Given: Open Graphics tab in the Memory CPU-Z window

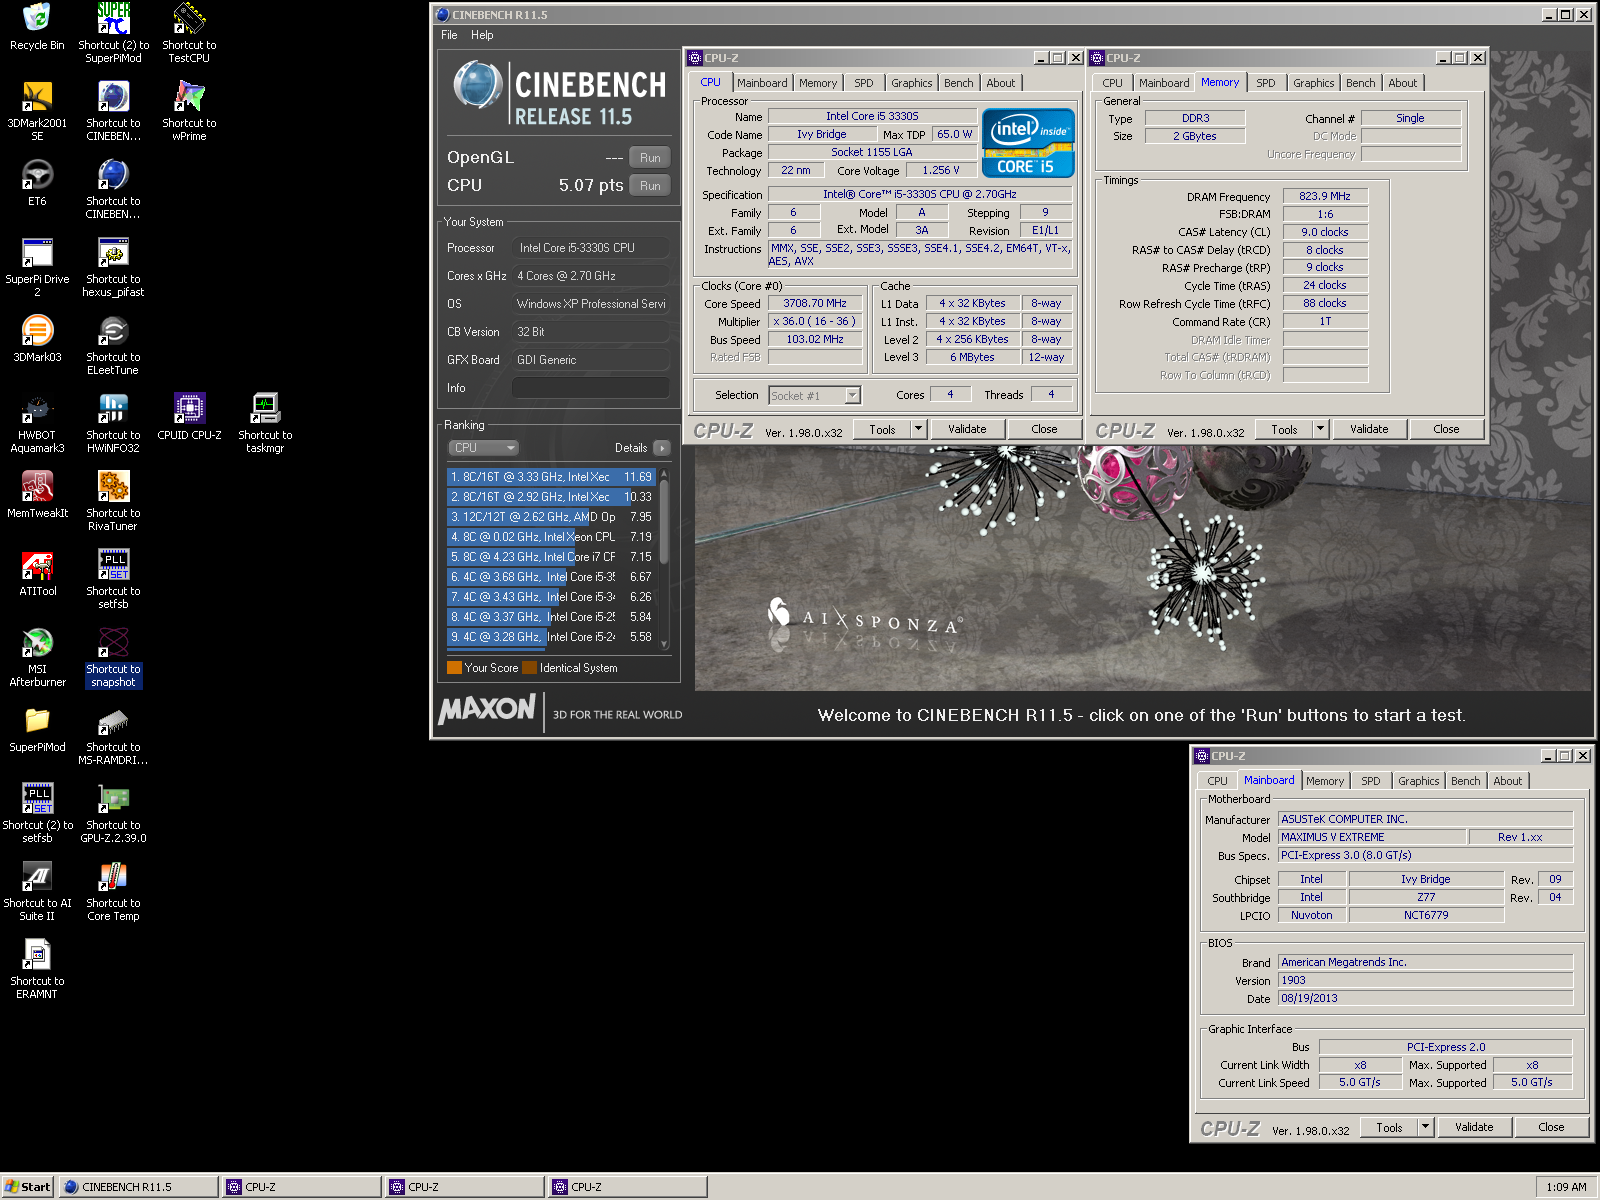Looking at the screenshot, I should (x=1313, y=83).
